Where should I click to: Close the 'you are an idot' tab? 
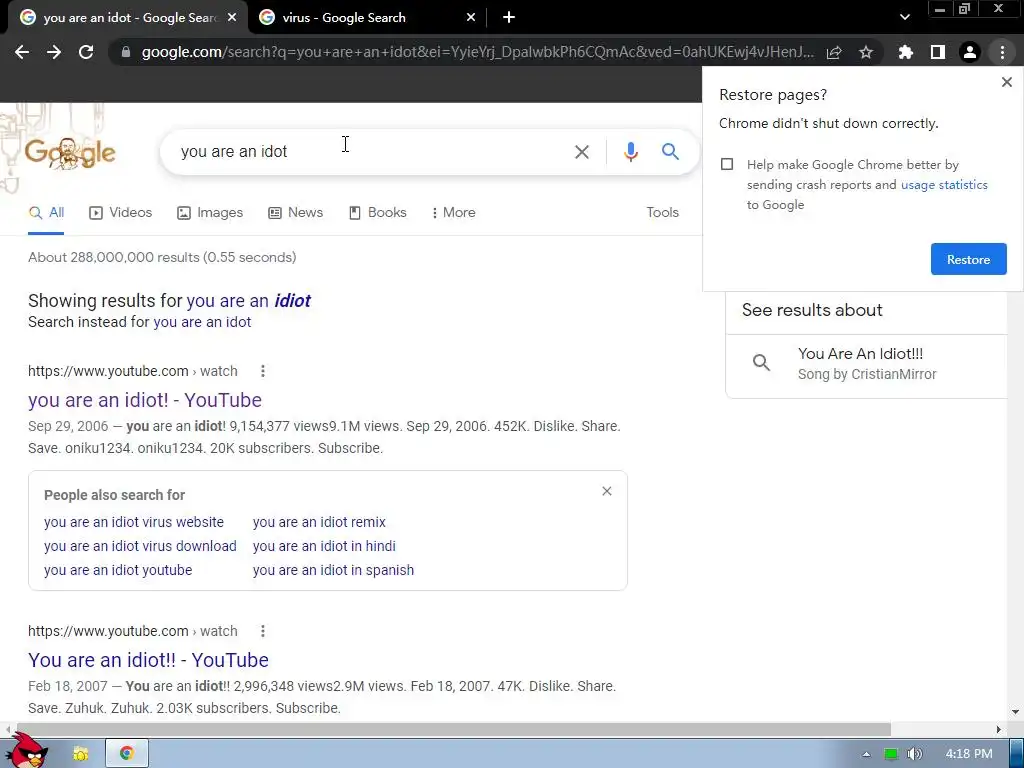pyautogui.click(x=232, y=18)
